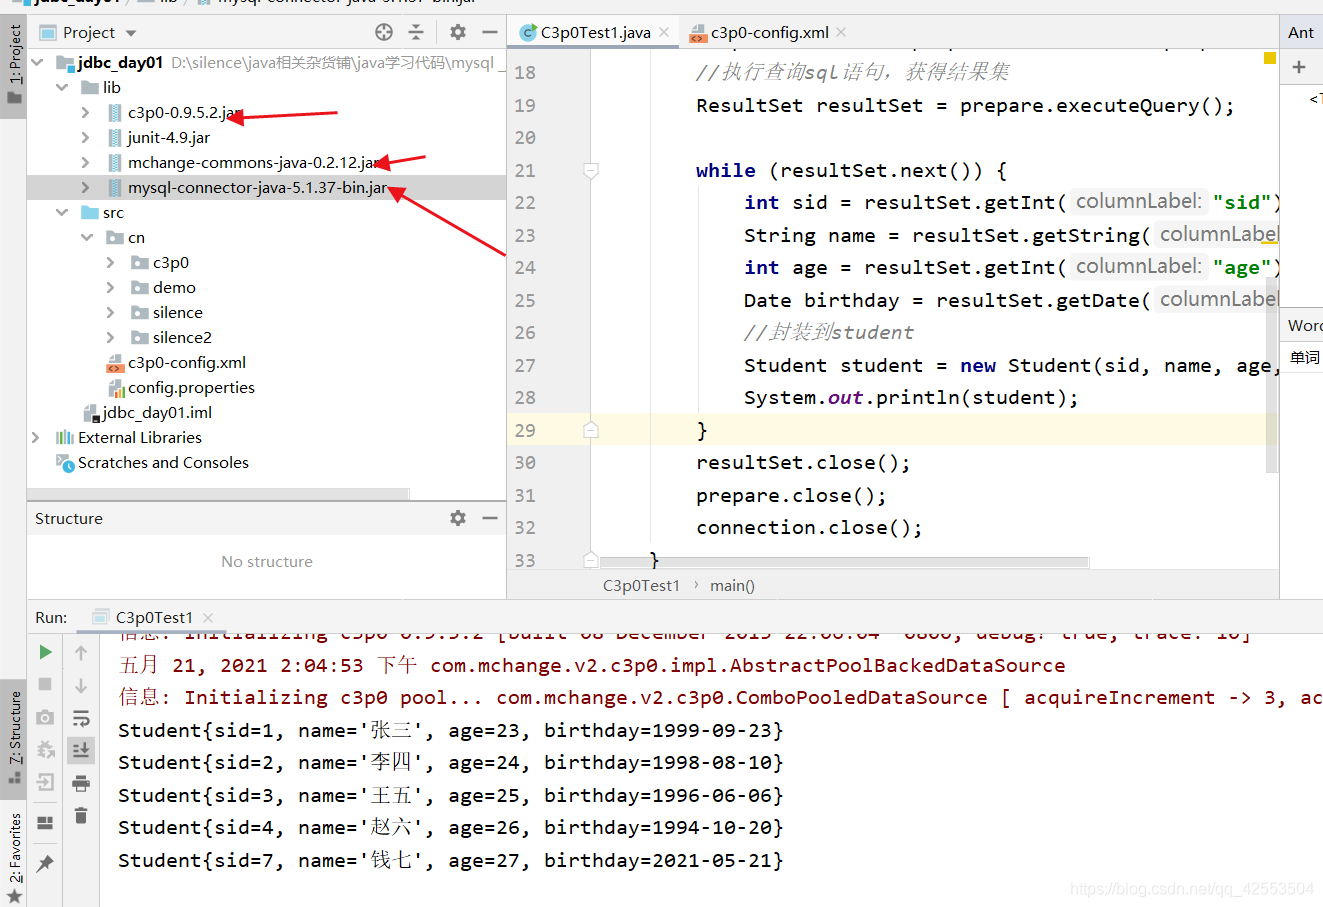Select jdbc_day01.iml file
1323x907 pixels.
pos(157,412)
